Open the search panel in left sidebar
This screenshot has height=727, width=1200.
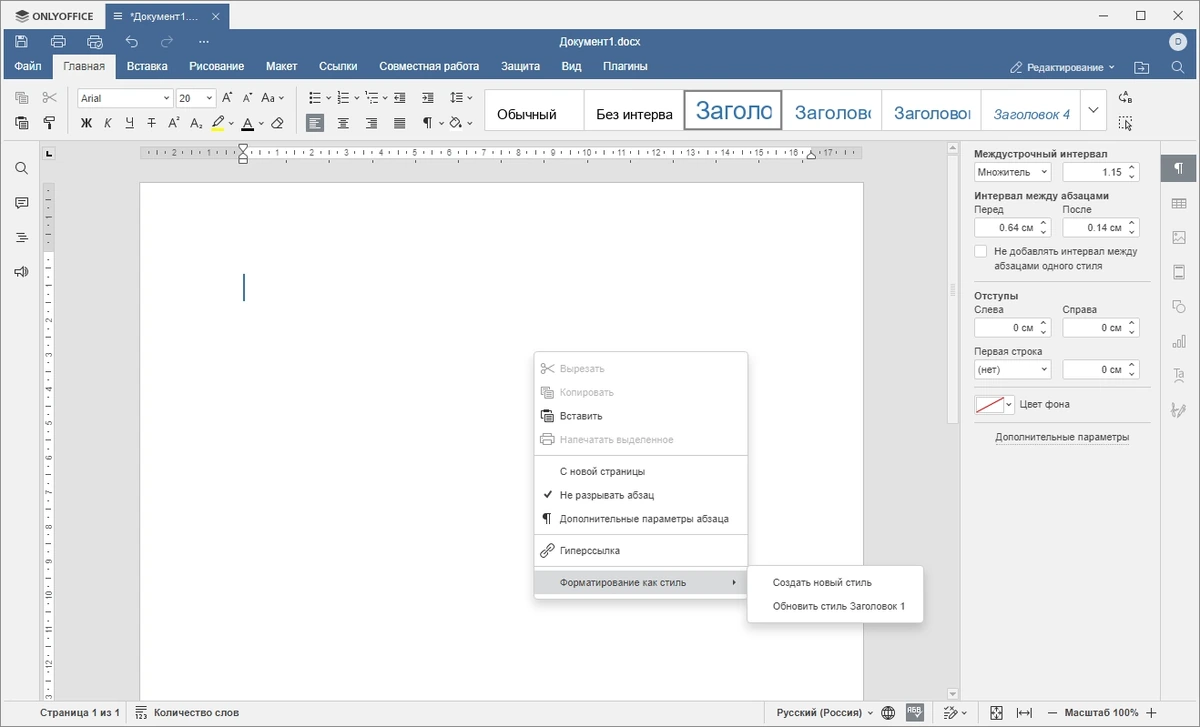coord(21,169)
